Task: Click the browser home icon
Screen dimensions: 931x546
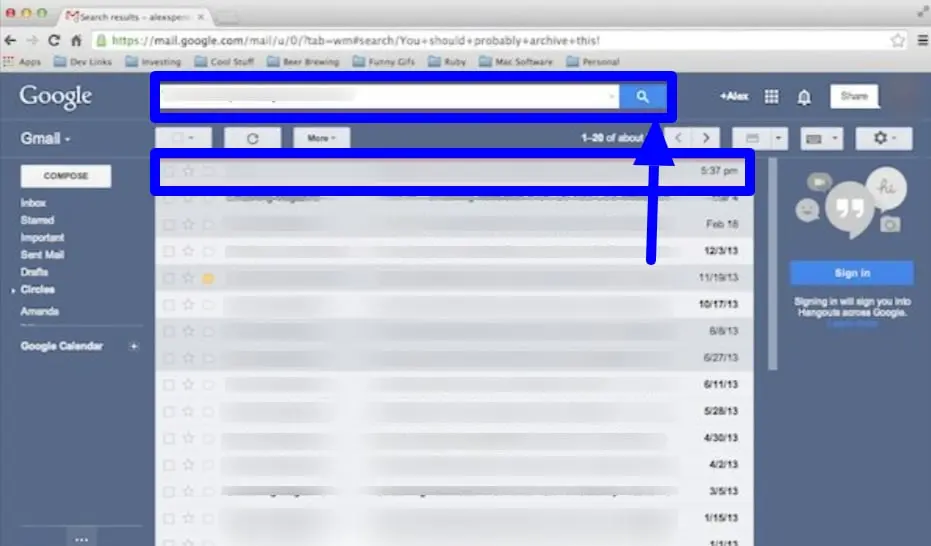Action: tap(76, 40)
